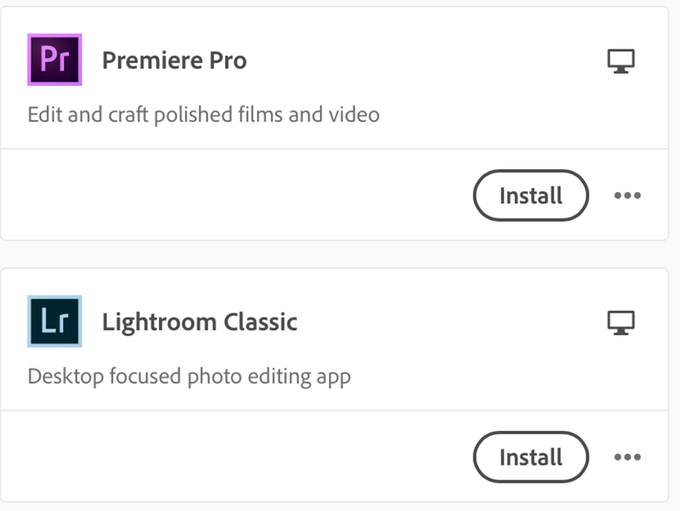680x511 pixels.
Task: Click the 'Edit and craft polished films' description
Action: (203, 114)
